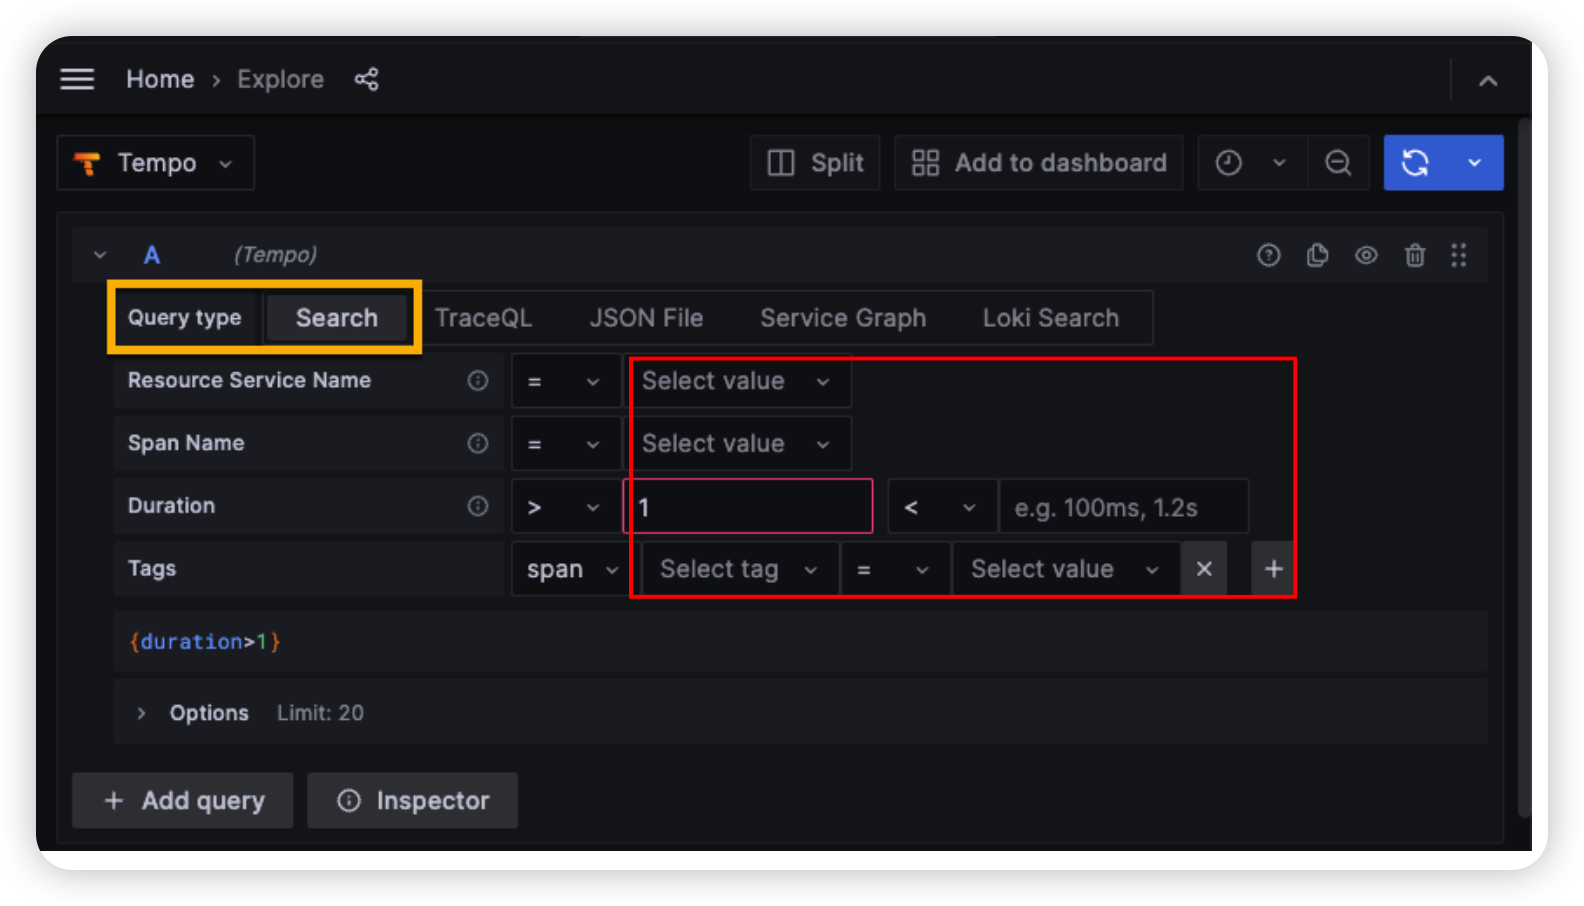Delete query A with trash icon

point(1415,256)
